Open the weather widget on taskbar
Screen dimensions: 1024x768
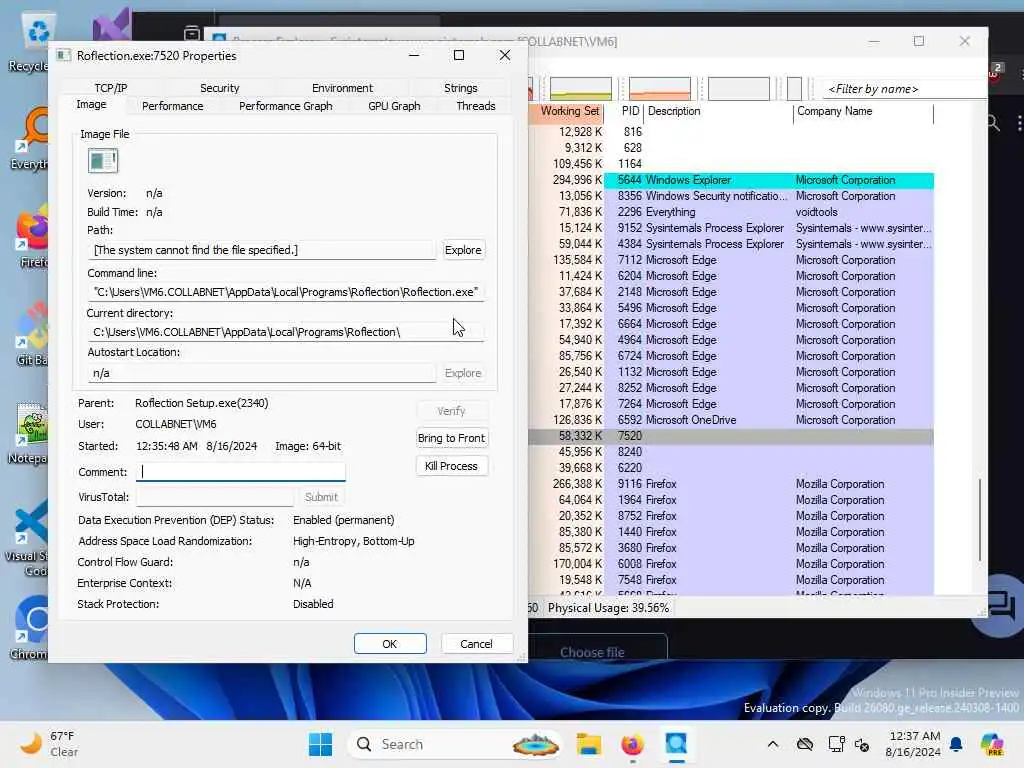tap(50, 744)
